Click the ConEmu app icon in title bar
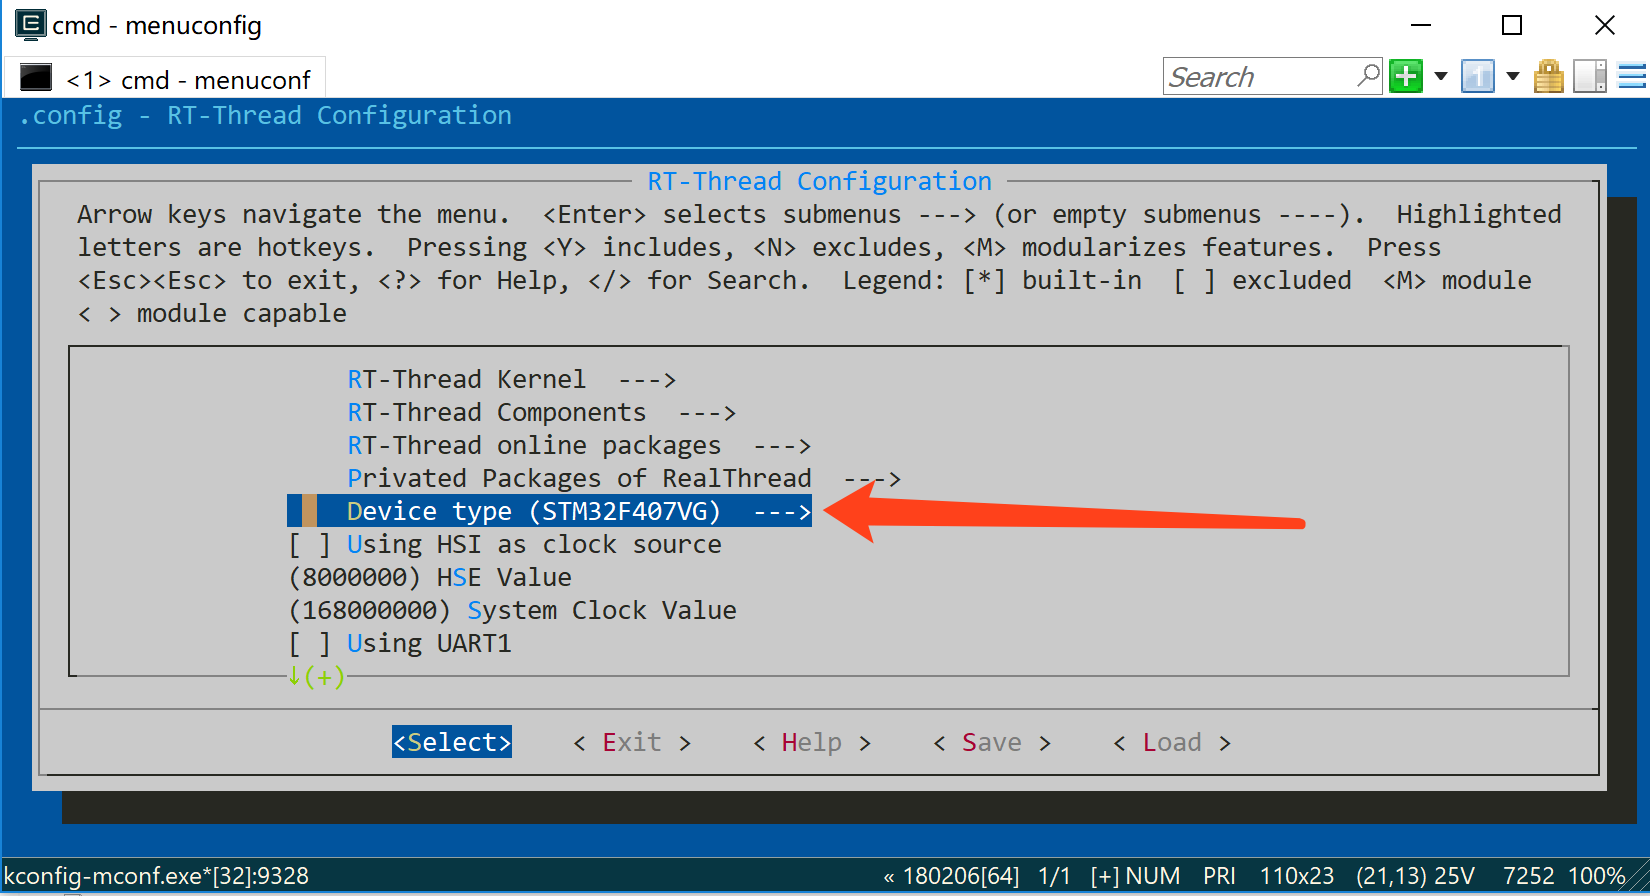The width and height of the screenshot is (1650, 896). coord(30,25)
